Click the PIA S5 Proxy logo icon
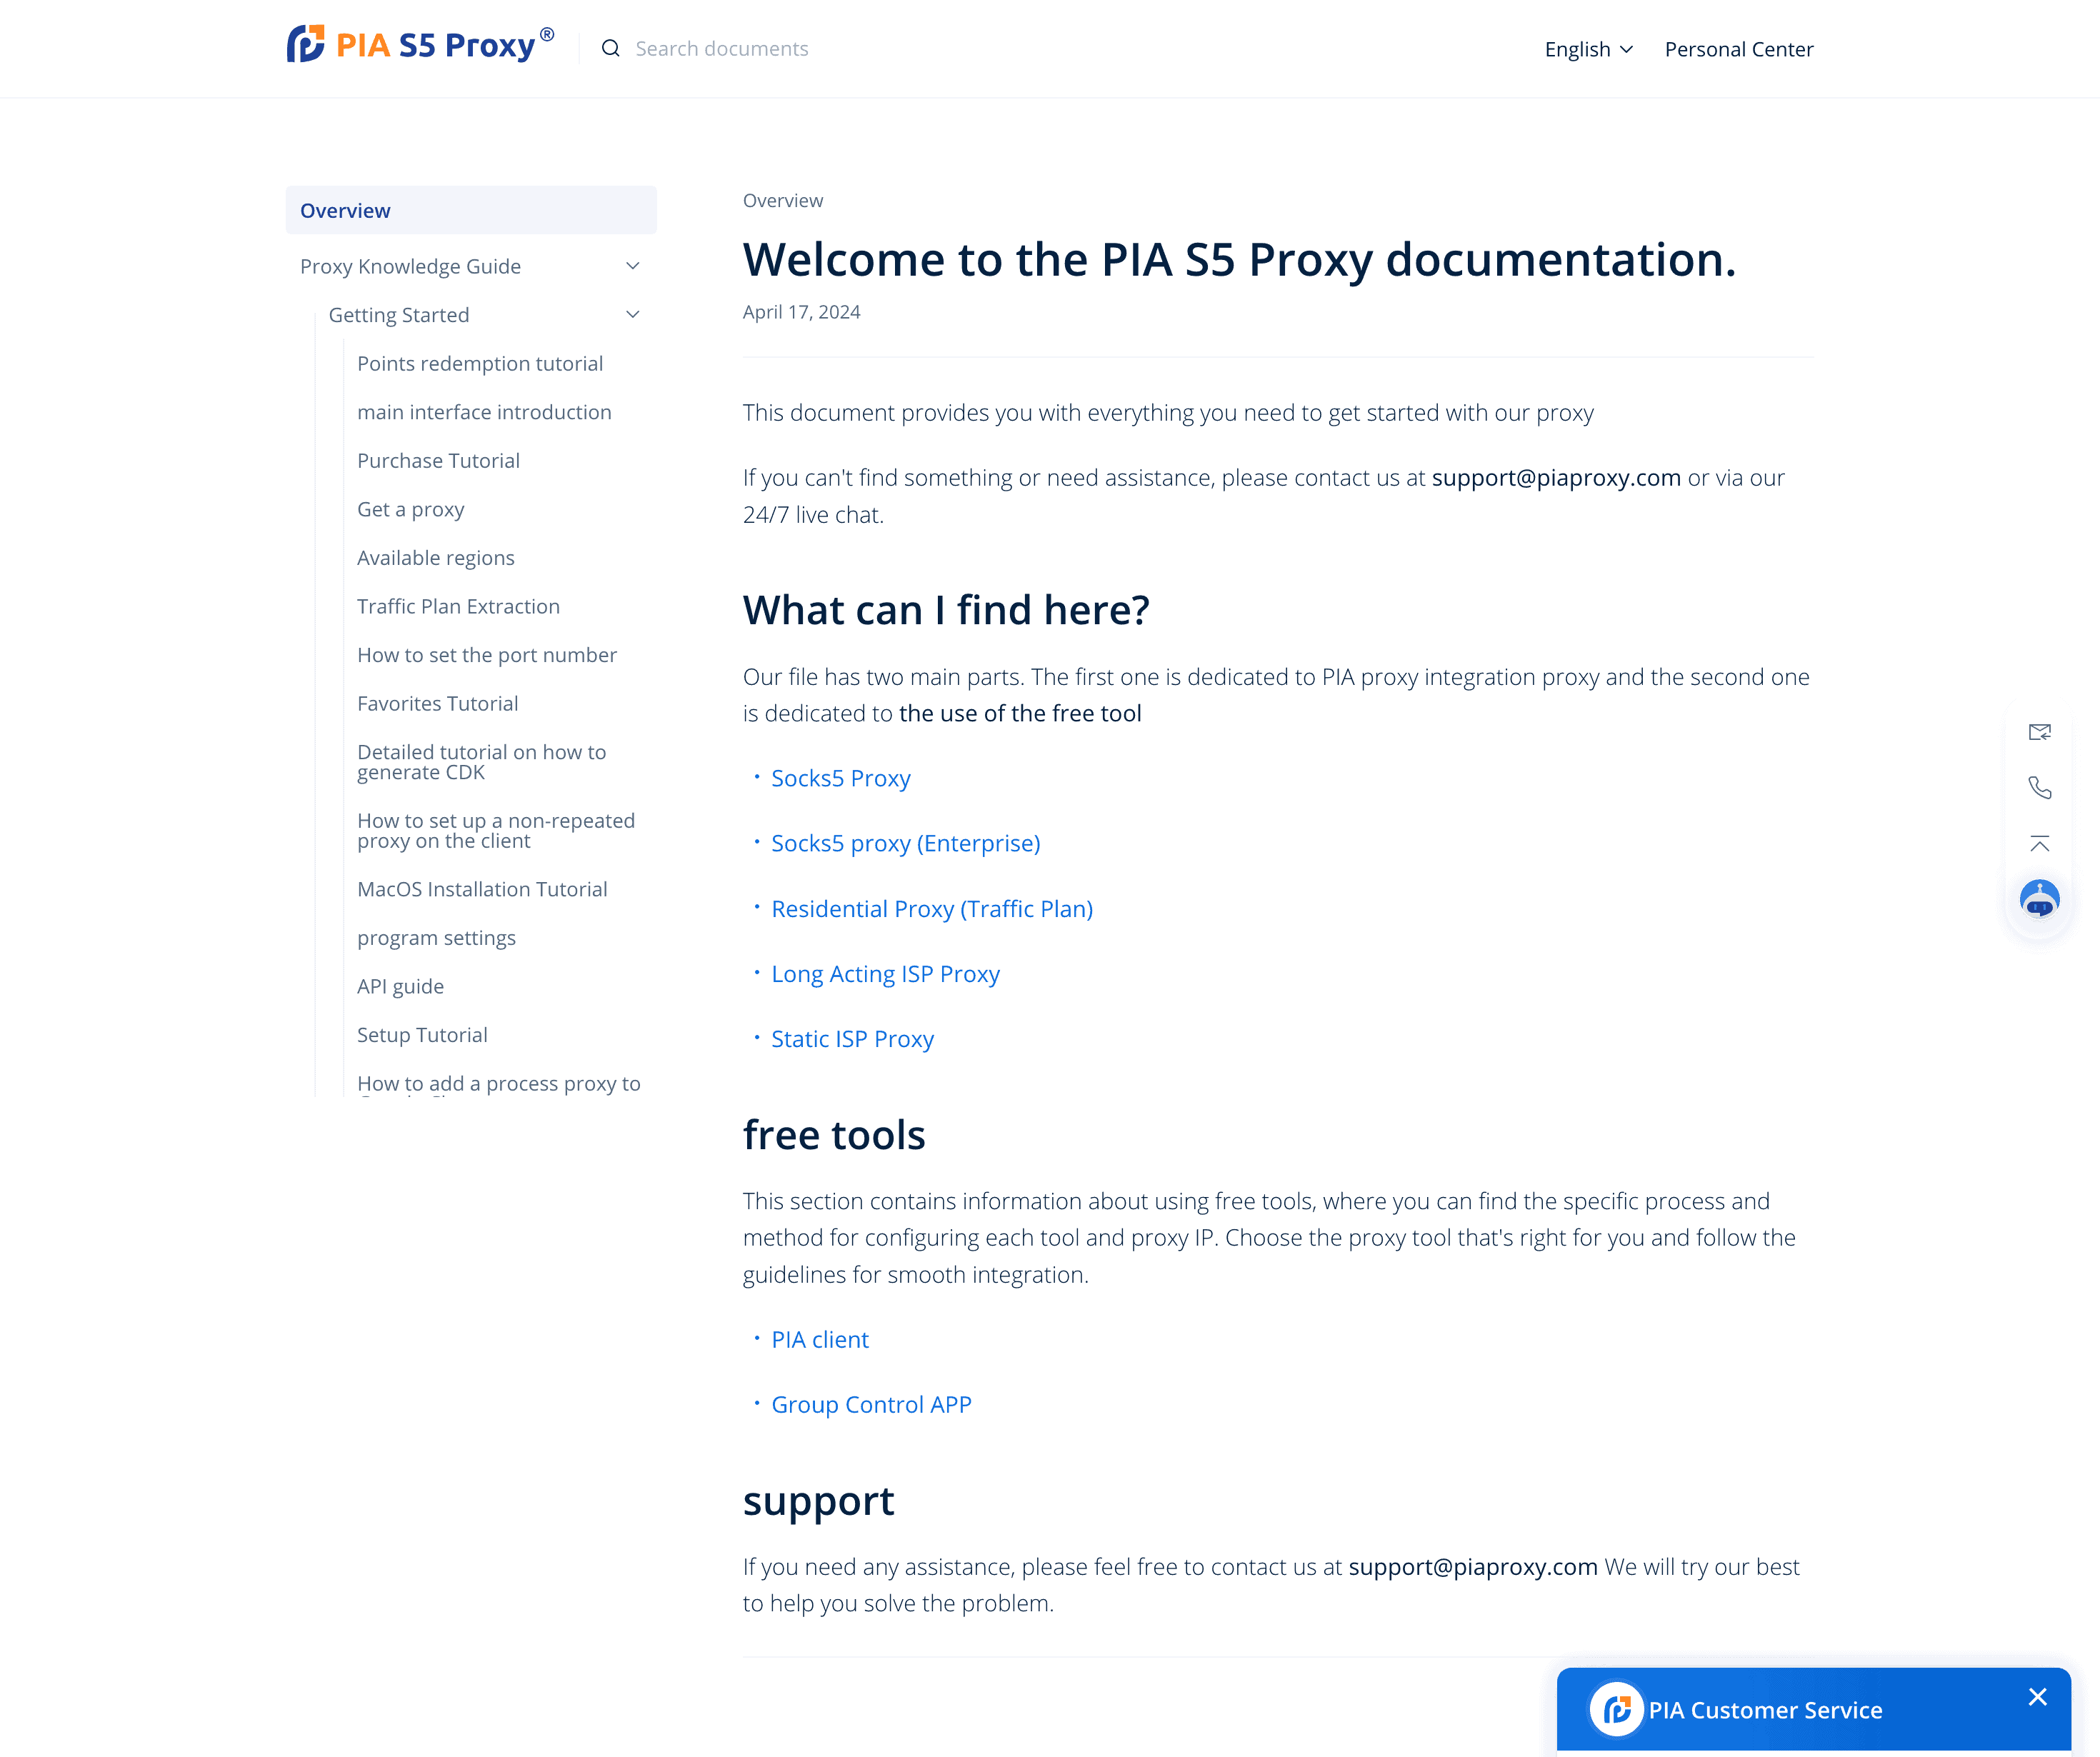This screenshot has width=2100, height=1757. (x=305, y=47)
